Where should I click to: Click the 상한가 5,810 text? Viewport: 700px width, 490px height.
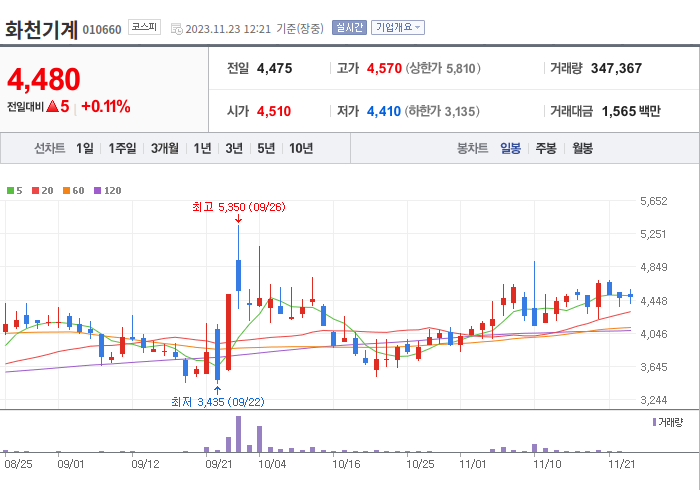tap(442, 68)
